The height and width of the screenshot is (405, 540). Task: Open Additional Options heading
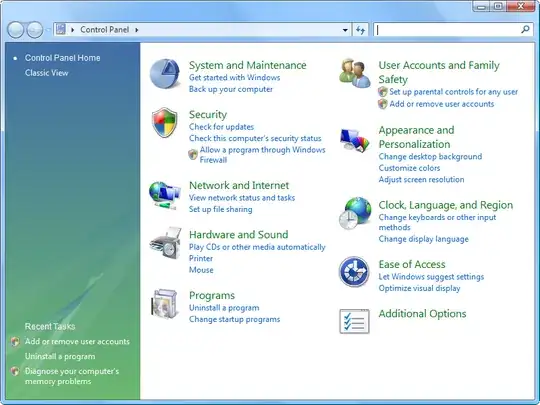pos(422,313)
